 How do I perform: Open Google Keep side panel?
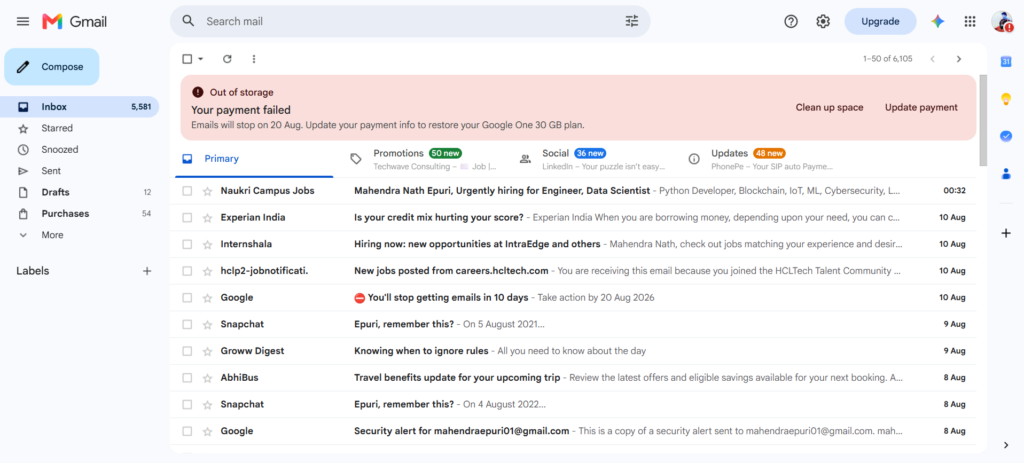point(1006,99)
